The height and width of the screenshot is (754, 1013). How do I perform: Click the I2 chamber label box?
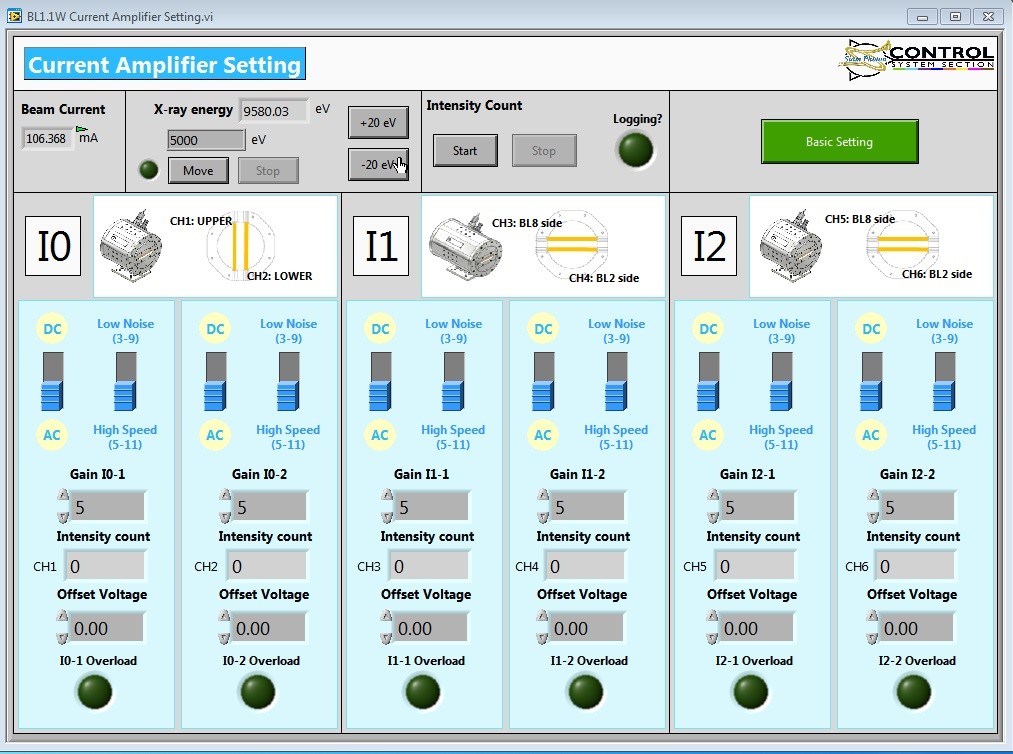pos(709,246)
